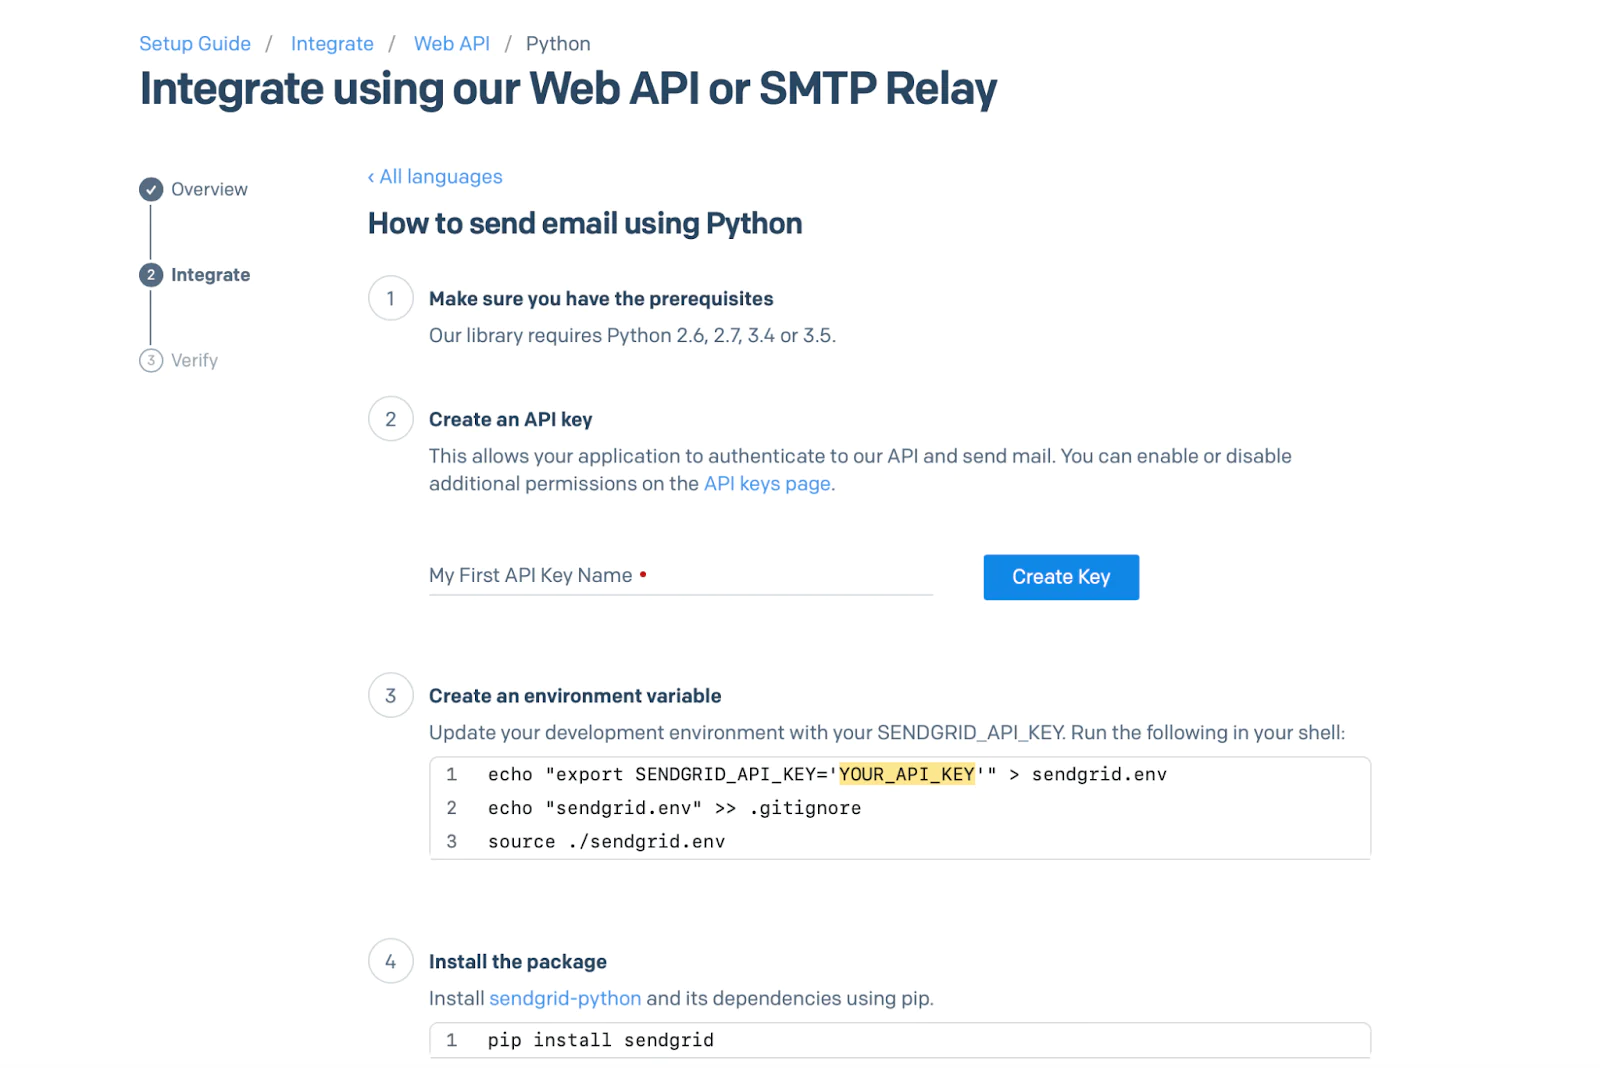
Task: Click the 'sendgrid.env' filename ending code line 1
Action: 1099,774
